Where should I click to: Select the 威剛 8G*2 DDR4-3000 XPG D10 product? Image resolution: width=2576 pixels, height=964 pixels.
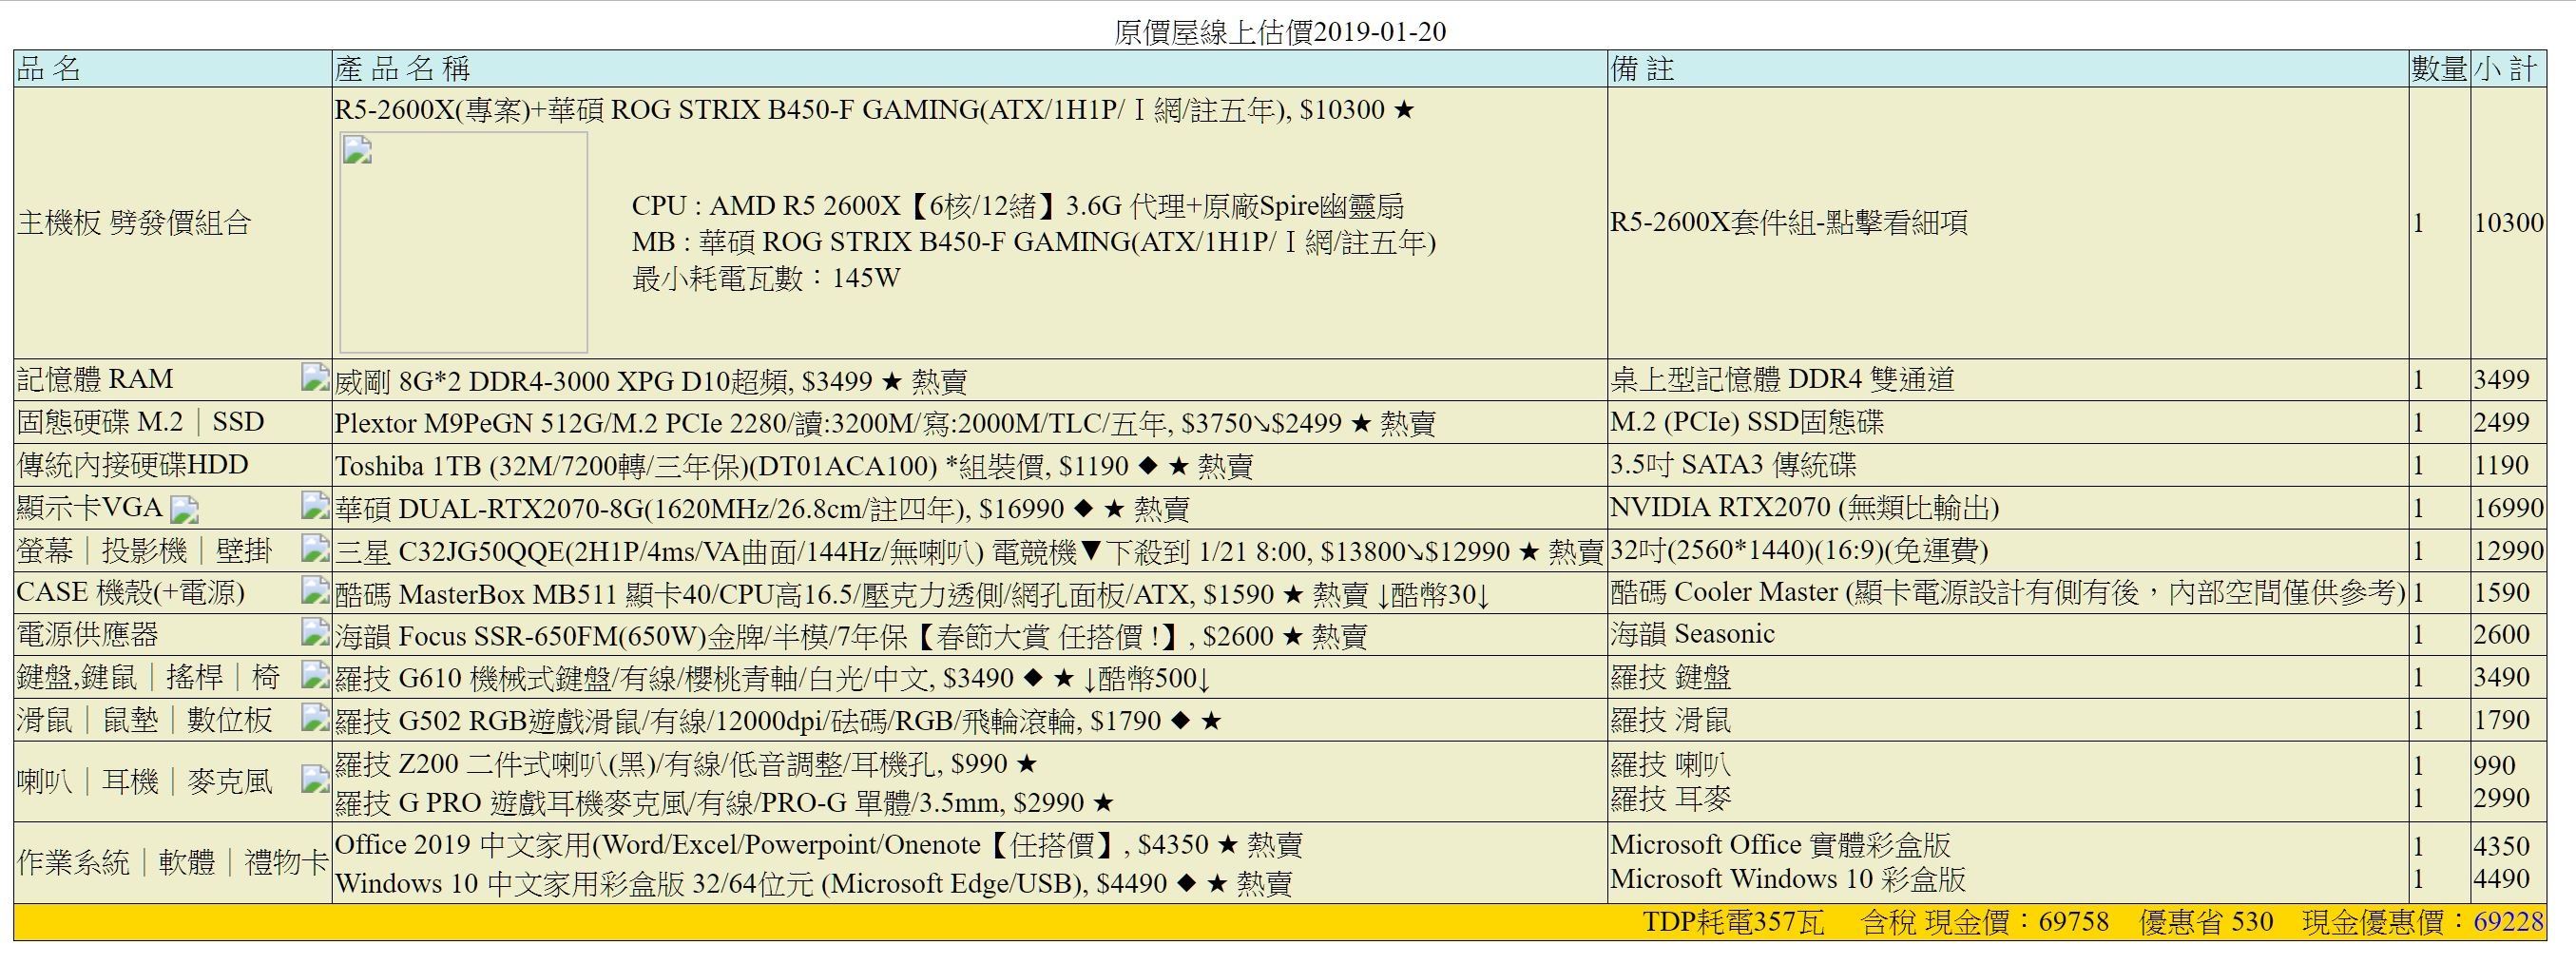[x=651, y=381]
